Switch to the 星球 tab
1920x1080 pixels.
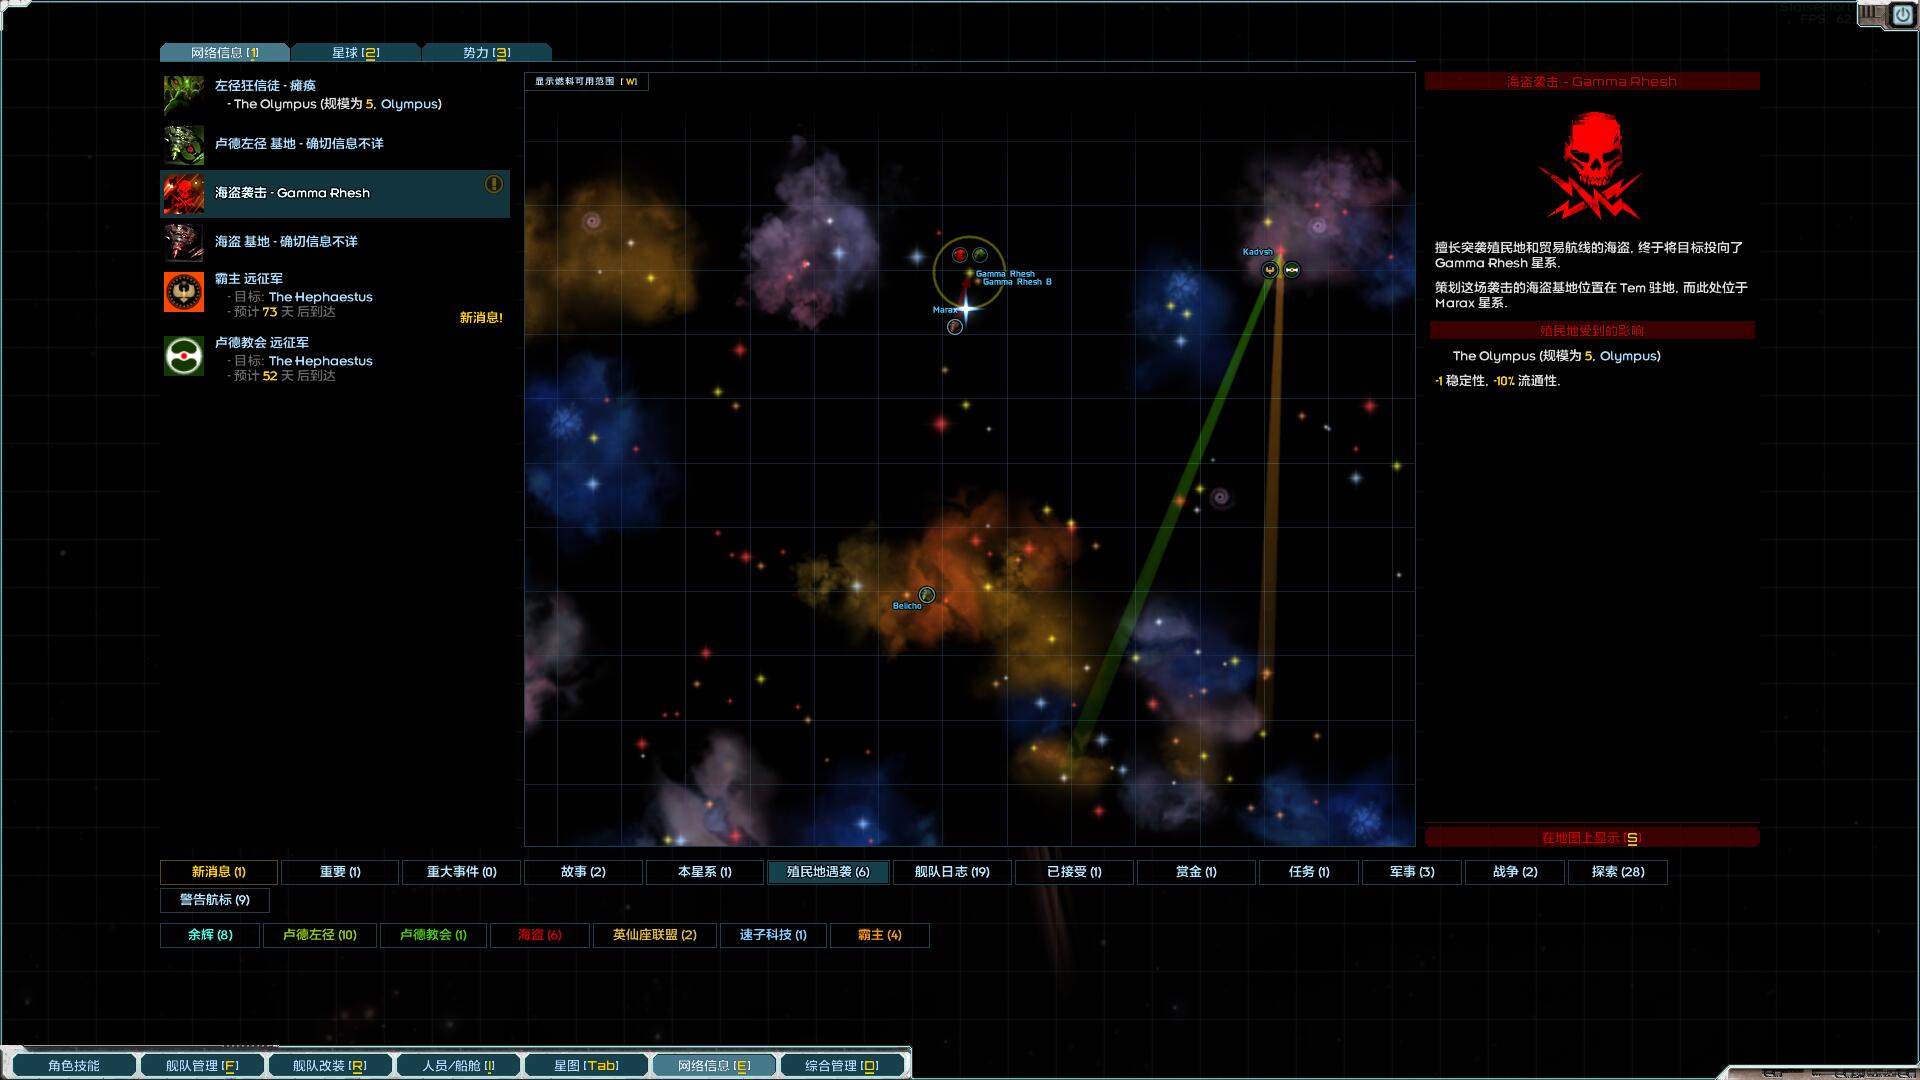coord(355,53)
